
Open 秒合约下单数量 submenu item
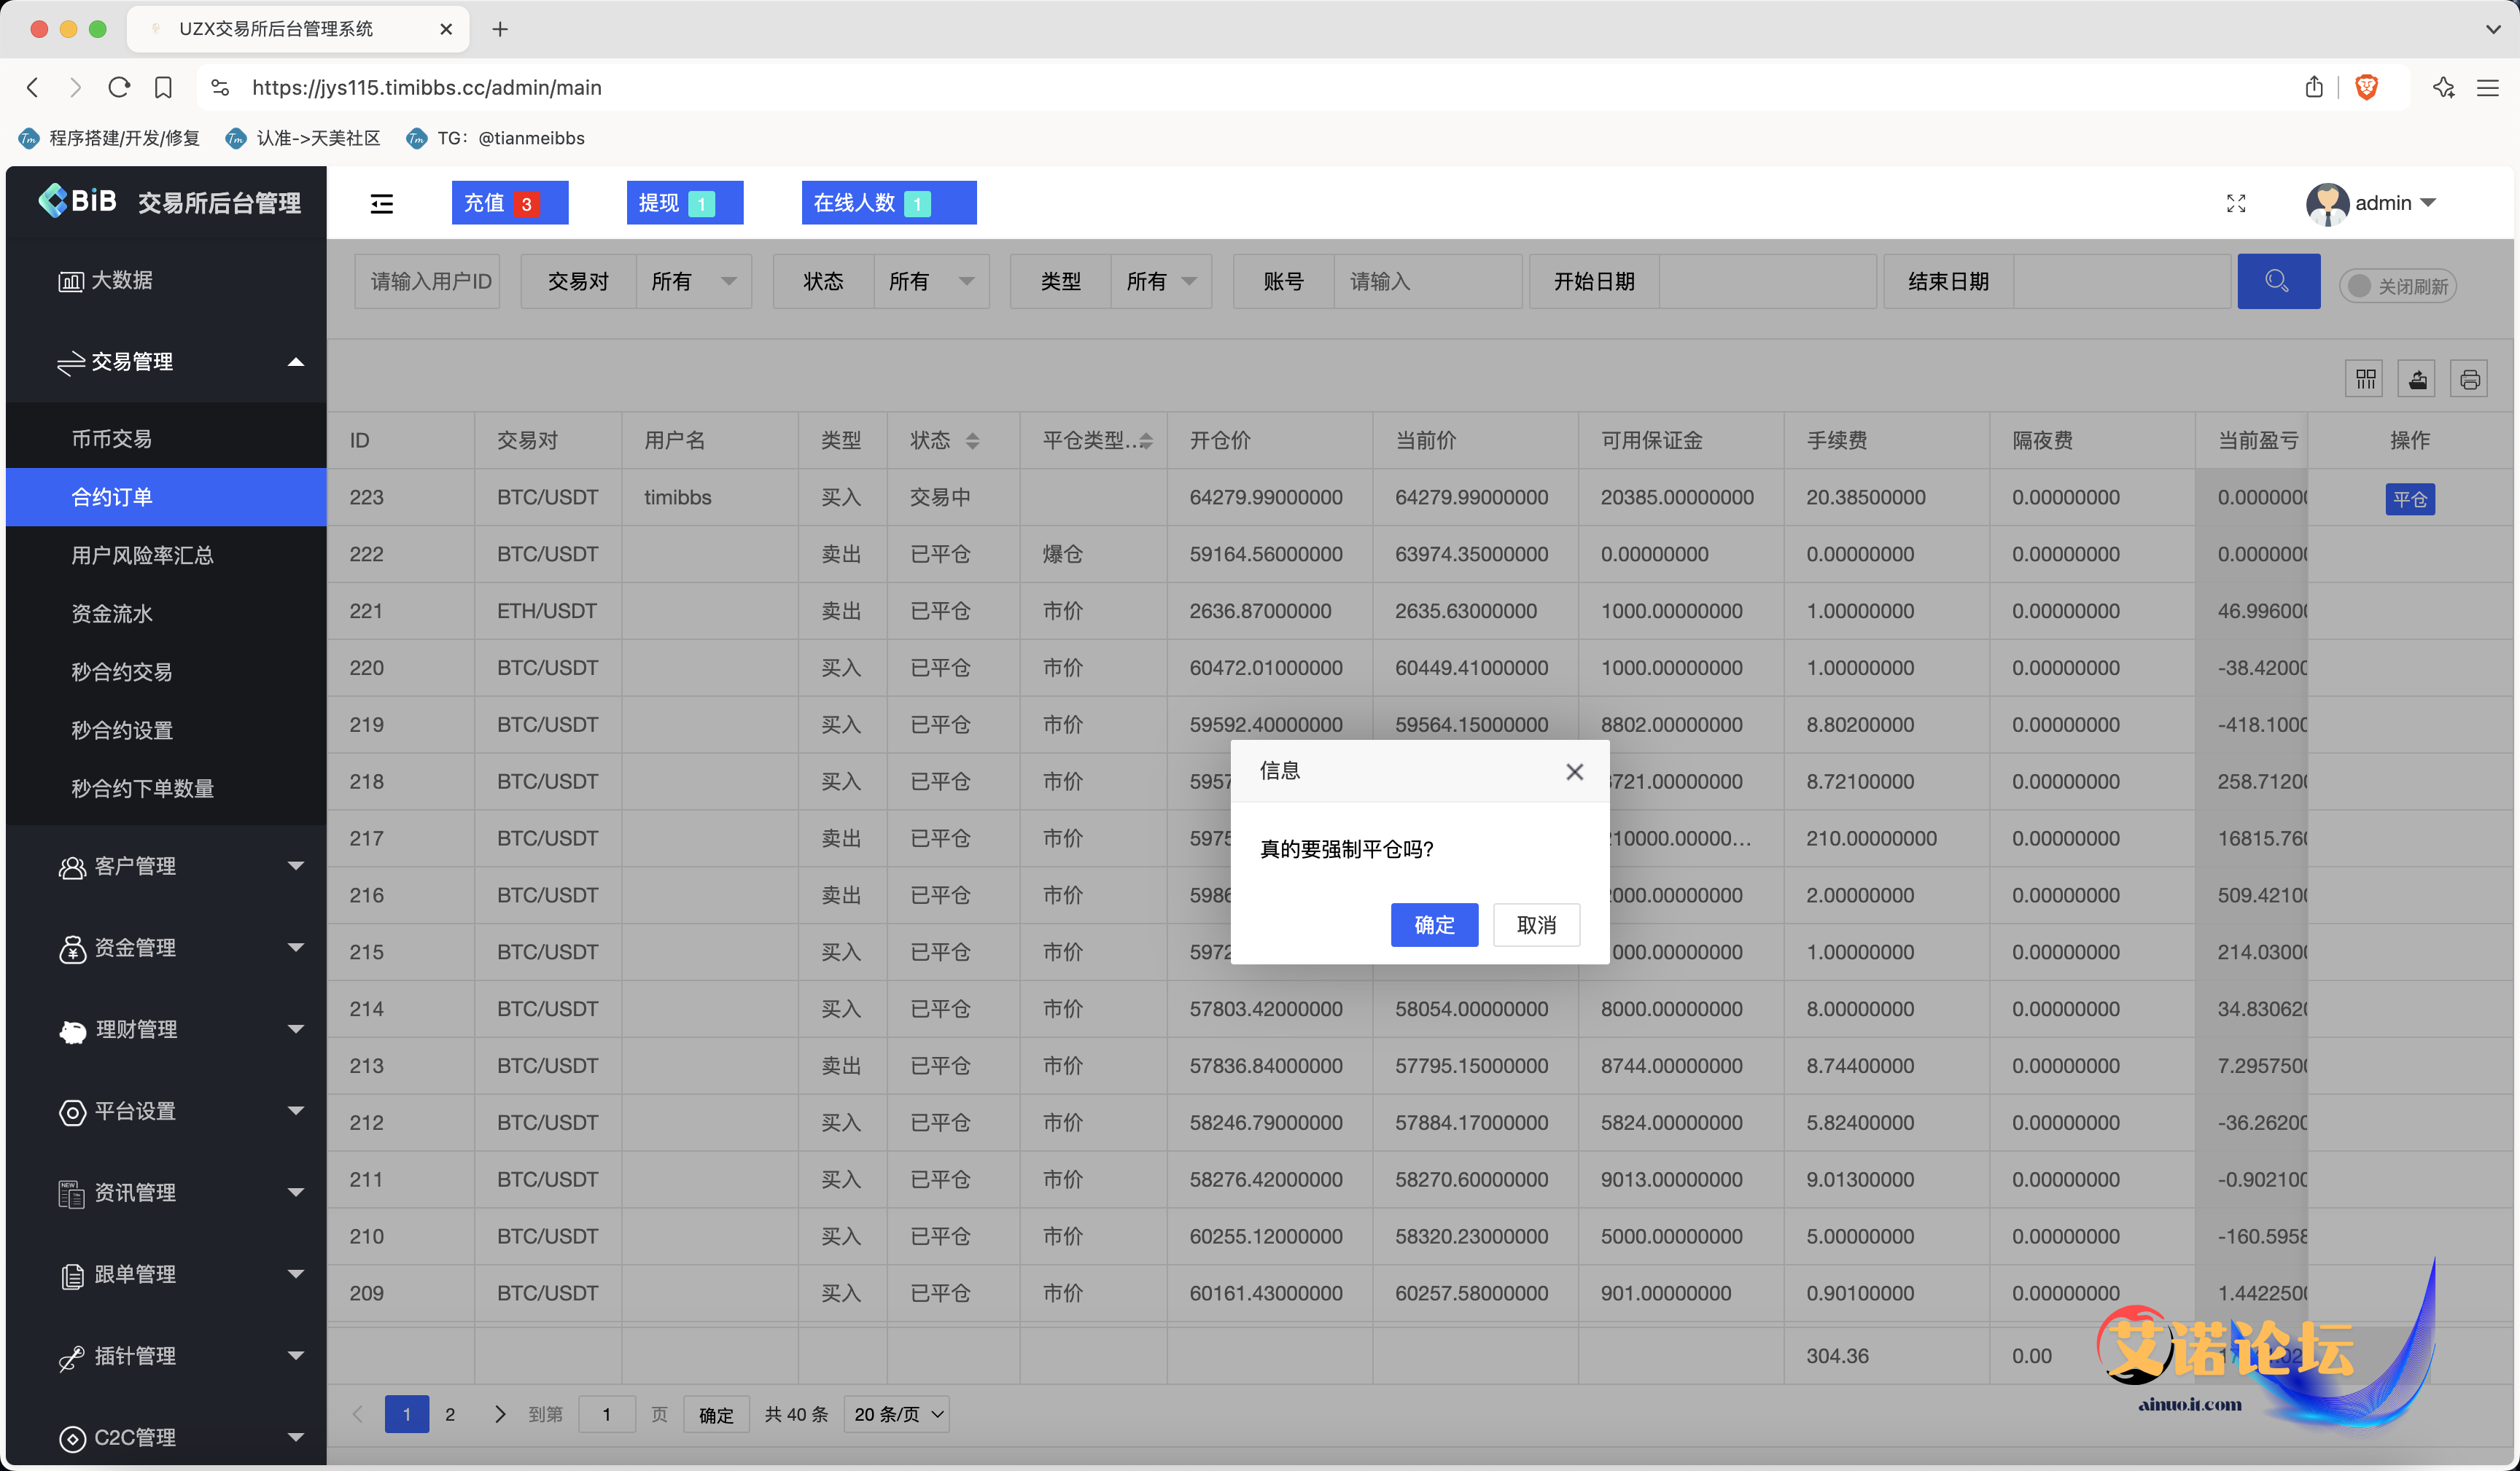pos(166,788)
